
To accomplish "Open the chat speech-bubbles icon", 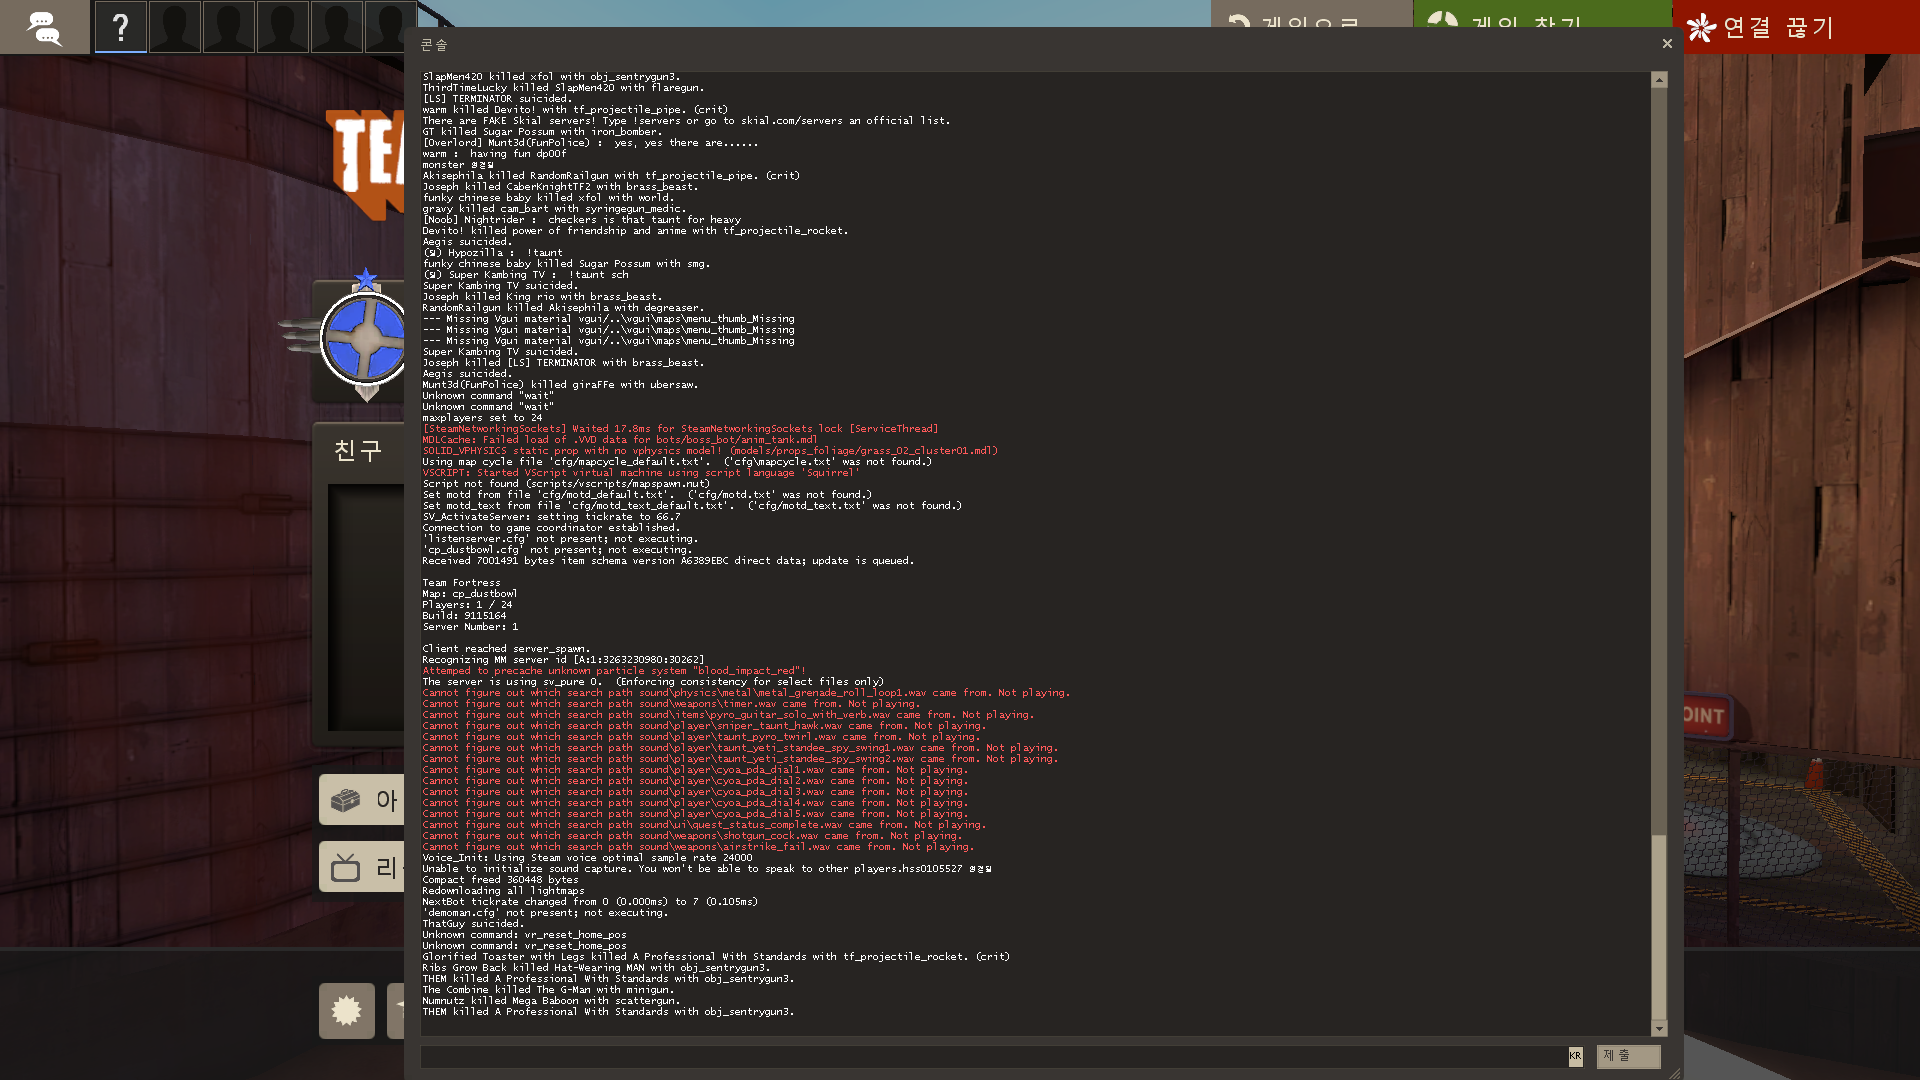I will [x=44, y=27].
